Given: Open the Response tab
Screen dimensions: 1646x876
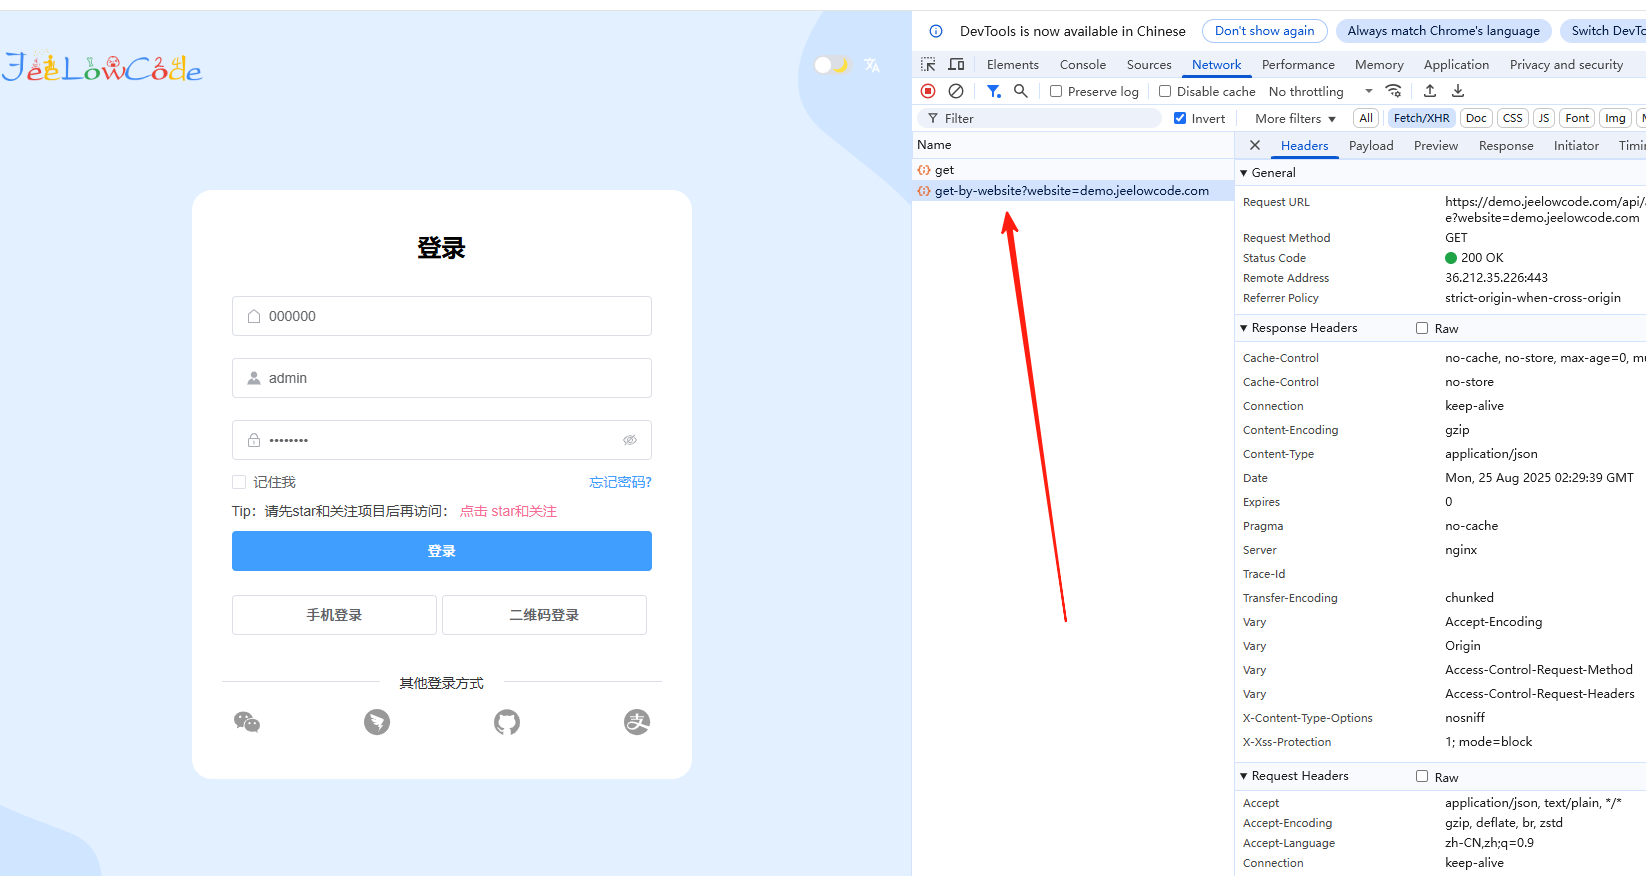Looking at the screenshot, I should [x=1506, y=145].
